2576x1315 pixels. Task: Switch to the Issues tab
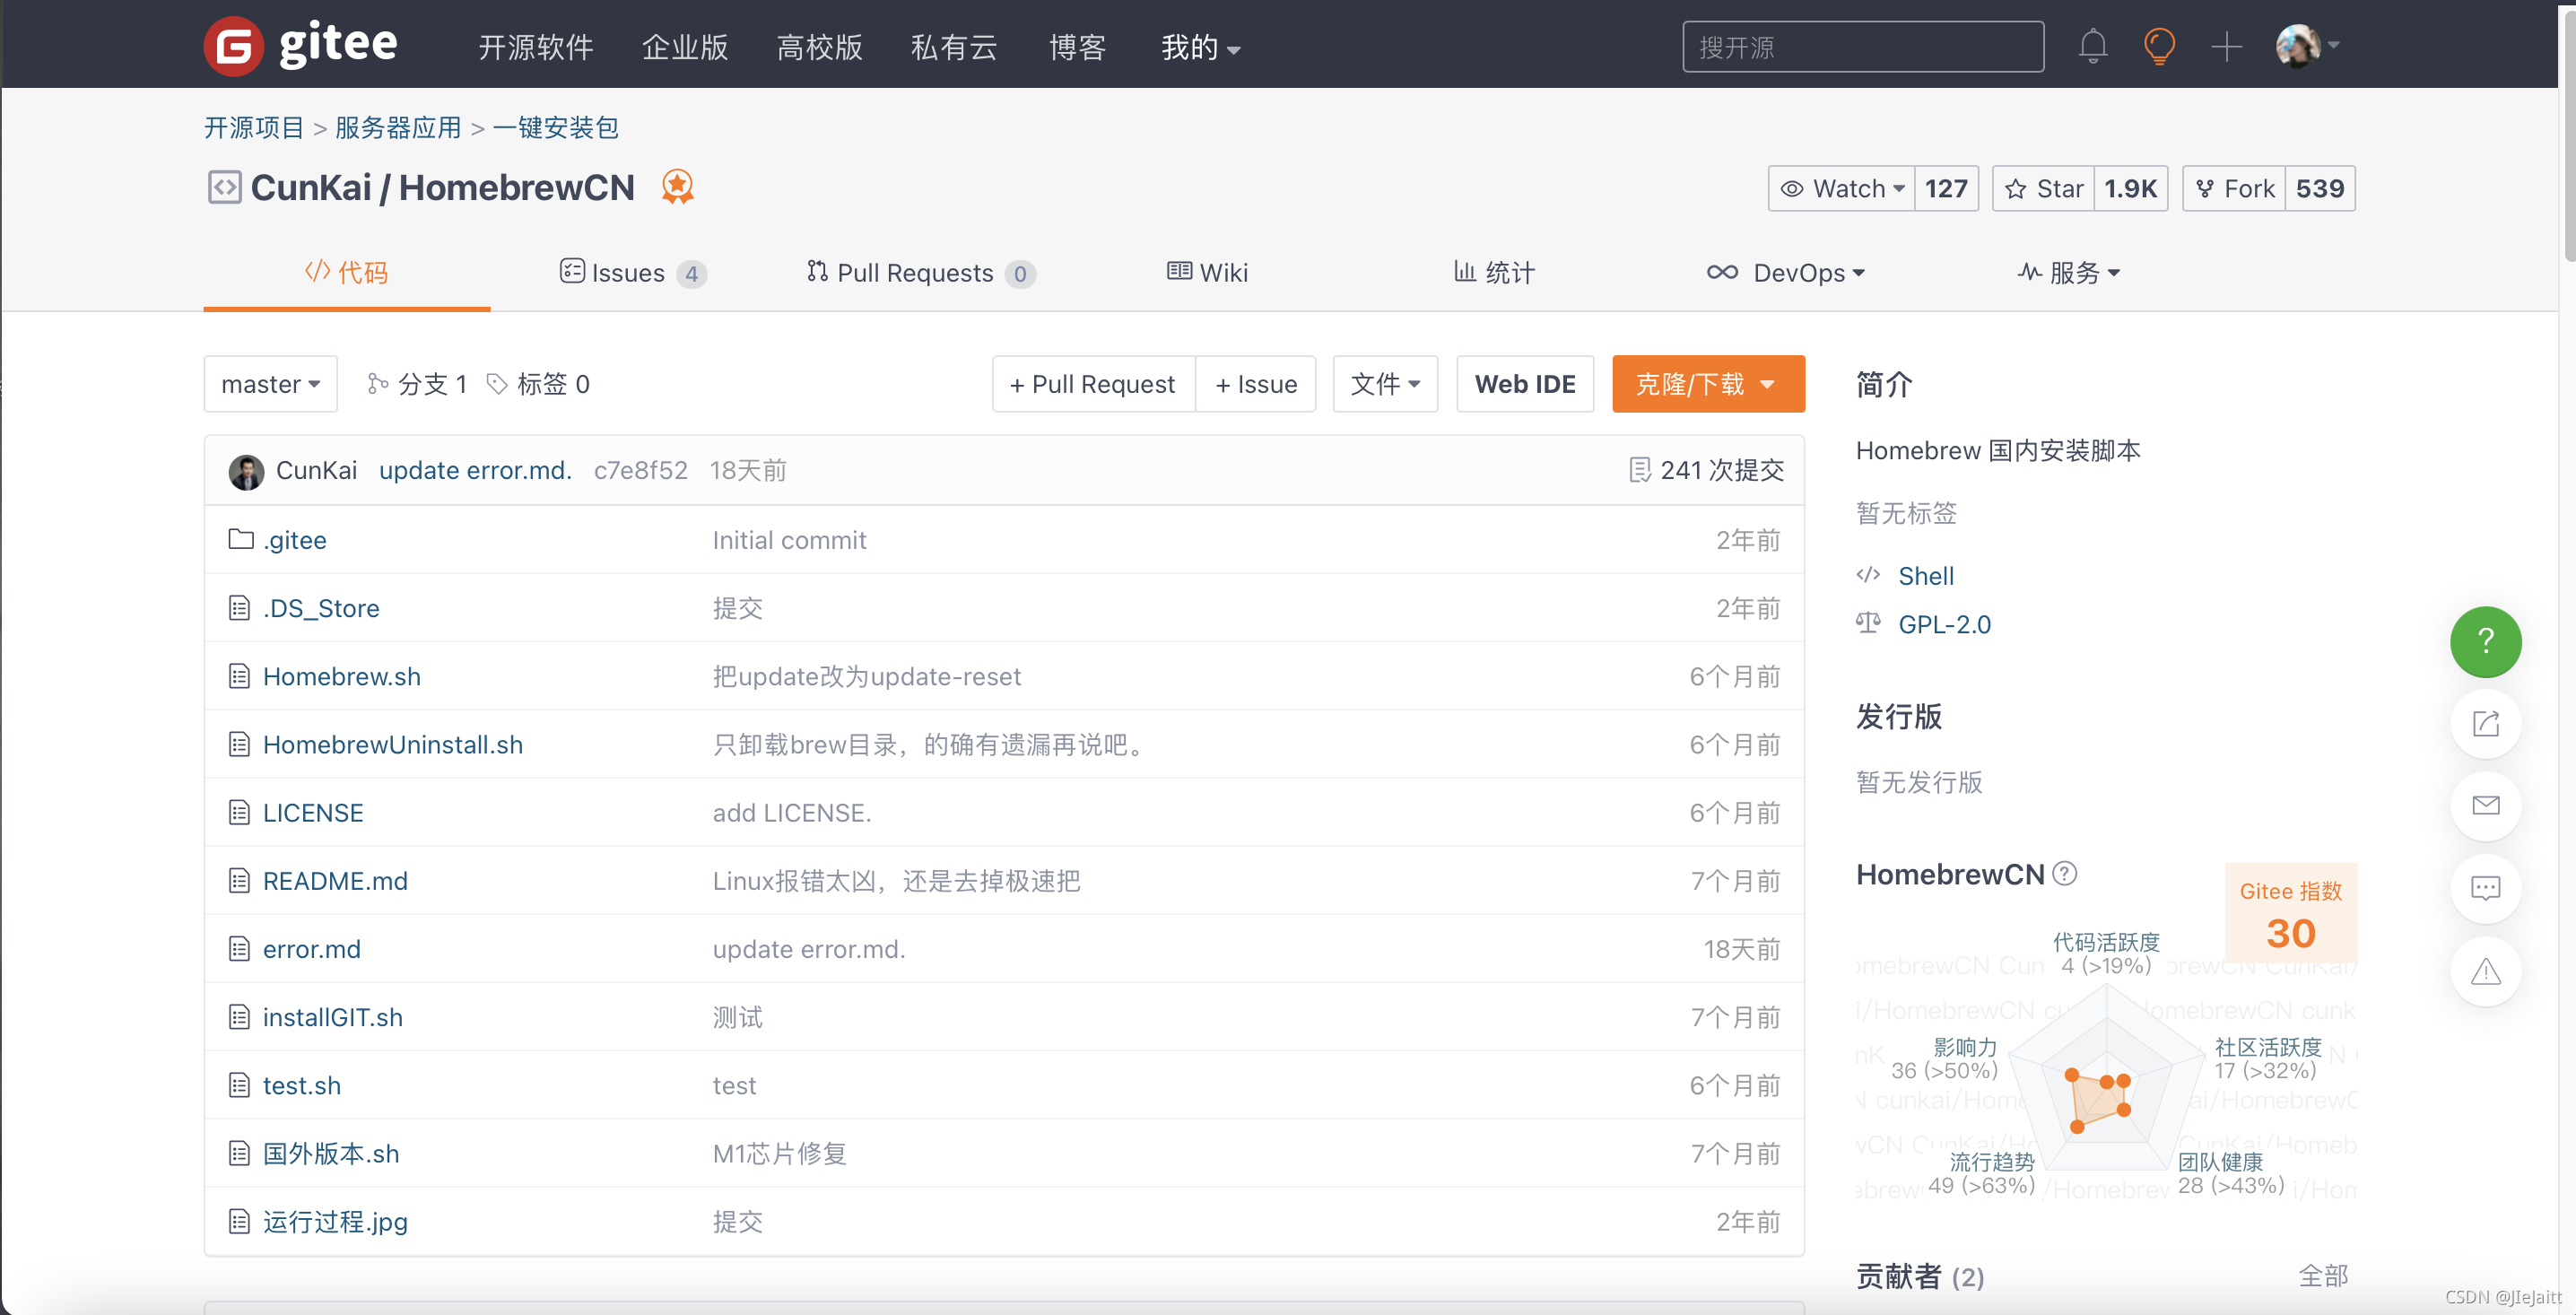tap(632, 272)
